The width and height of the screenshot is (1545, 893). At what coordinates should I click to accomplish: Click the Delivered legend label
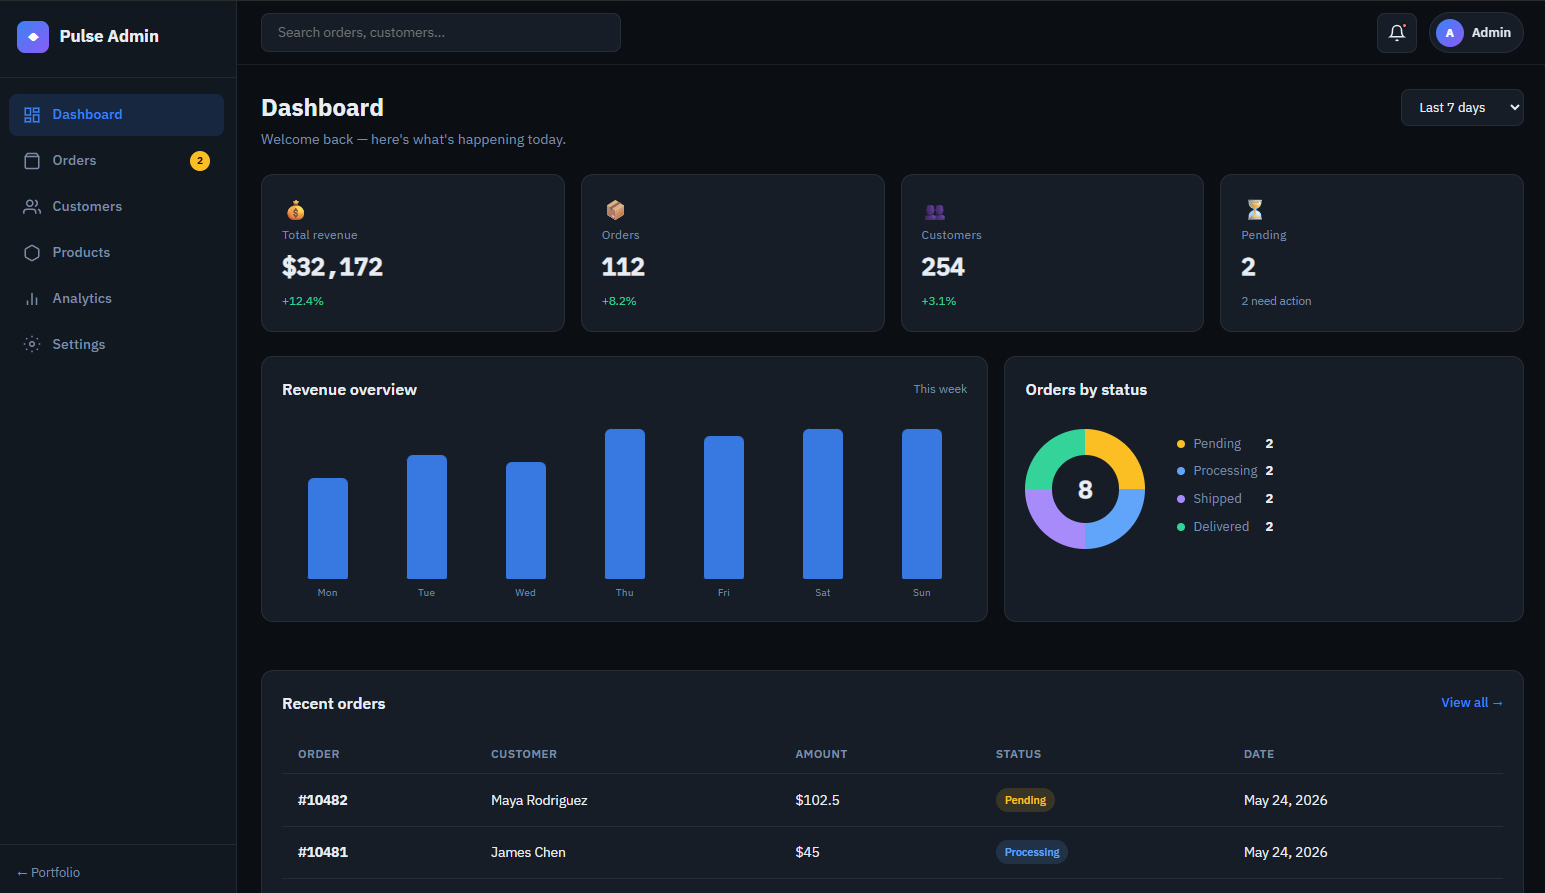coord(1221,527)
